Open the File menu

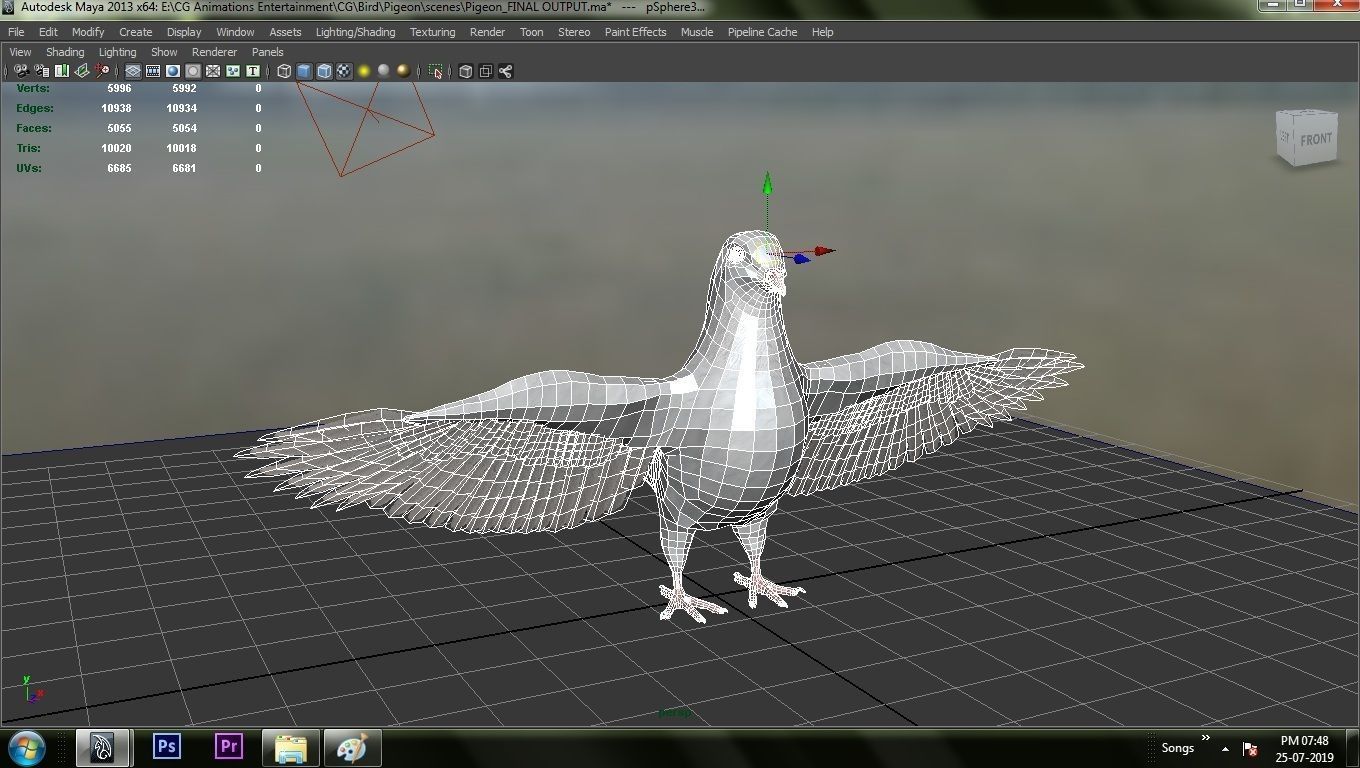click(x=16, y=32)
